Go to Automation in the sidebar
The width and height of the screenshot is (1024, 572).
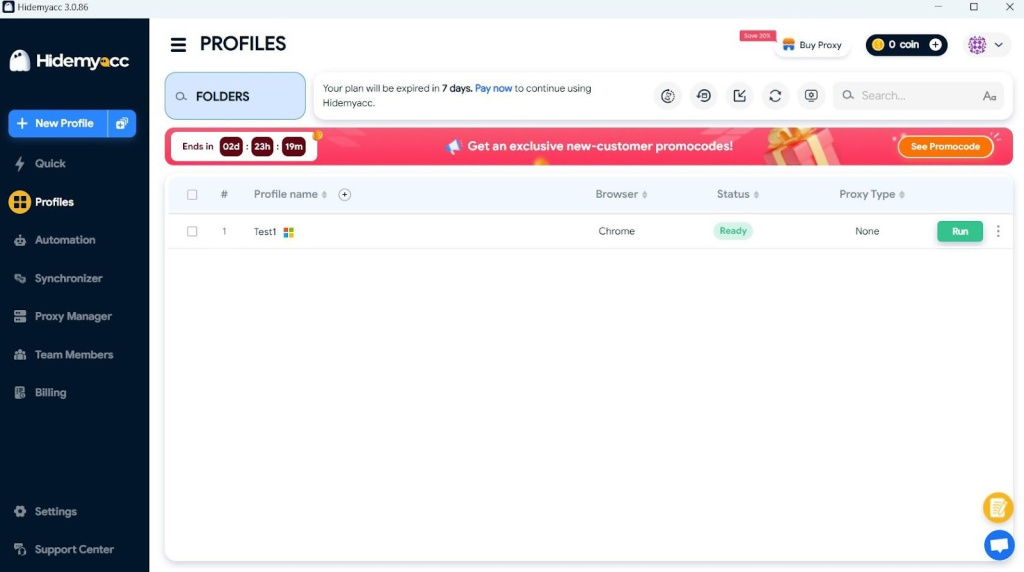coord(65,240)
